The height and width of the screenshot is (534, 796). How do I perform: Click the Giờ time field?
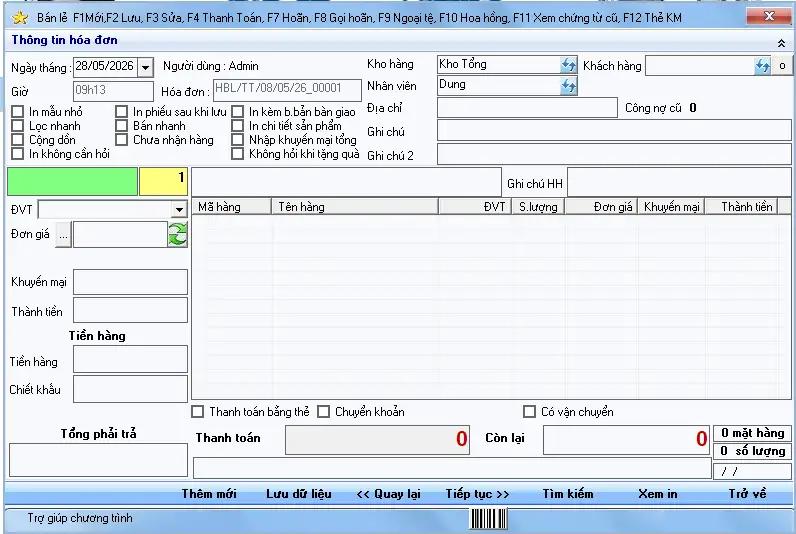[x=113, y=91]
